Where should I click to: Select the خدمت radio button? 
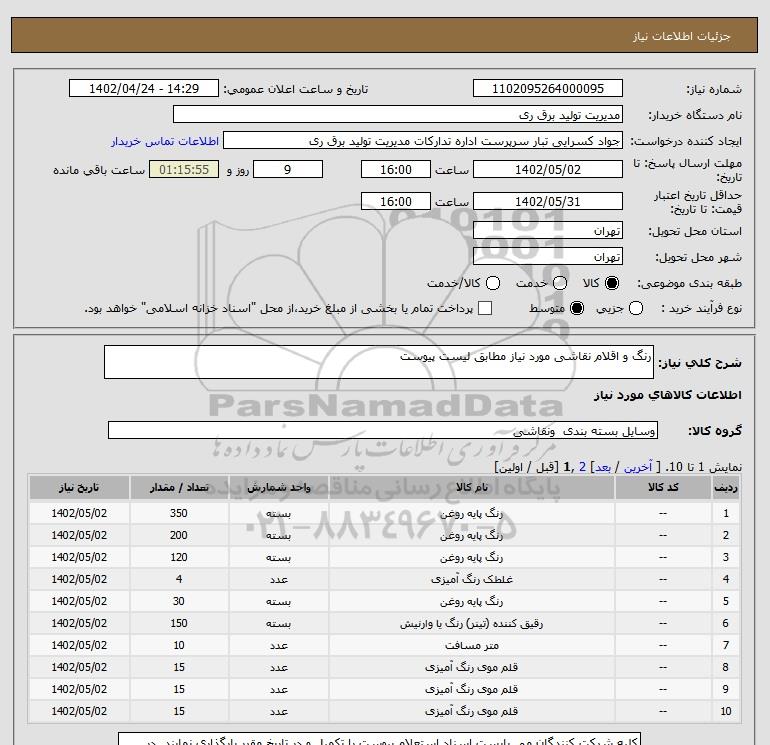pyautogui.click(x=560, y=283)
